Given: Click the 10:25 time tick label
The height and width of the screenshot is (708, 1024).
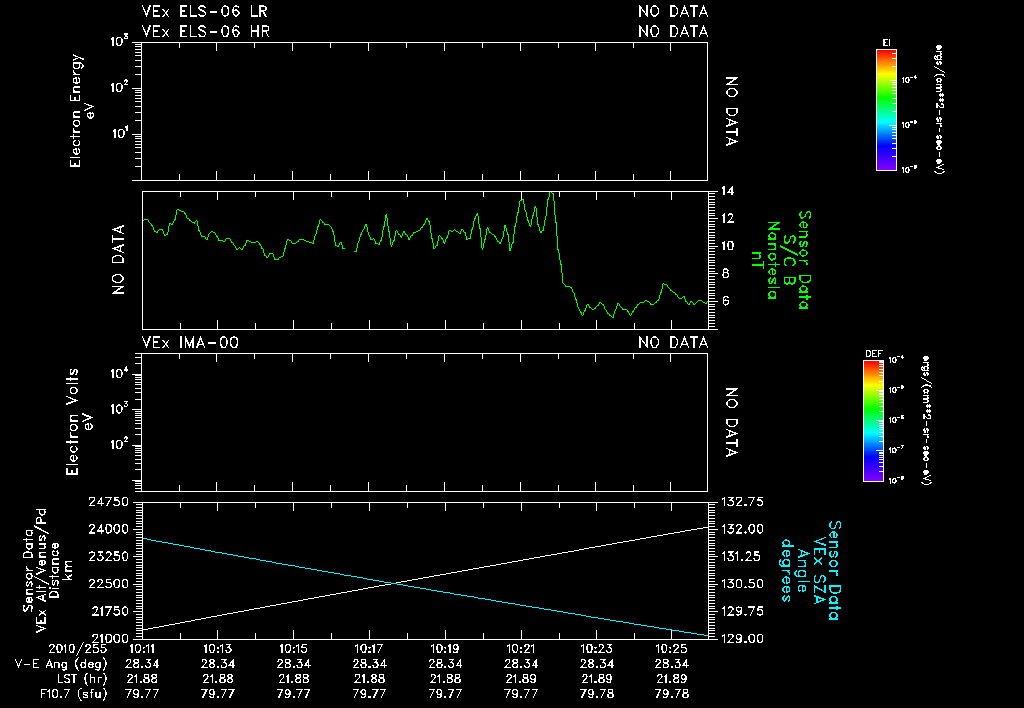Looking at the screenshot, I should [x=672, y=649].
